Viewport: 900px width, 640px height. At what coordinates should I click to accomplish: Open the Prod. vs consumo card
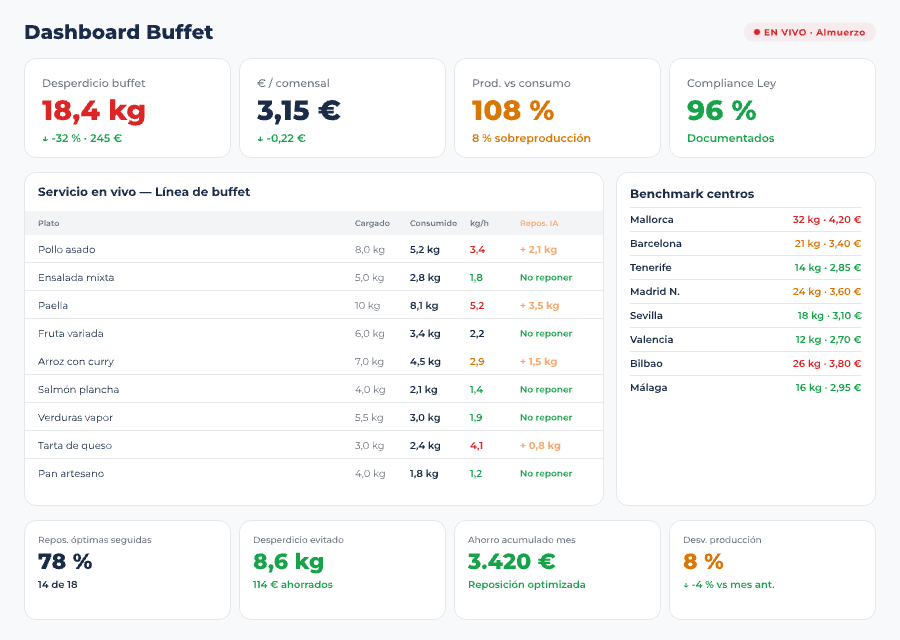coord(557,108)
